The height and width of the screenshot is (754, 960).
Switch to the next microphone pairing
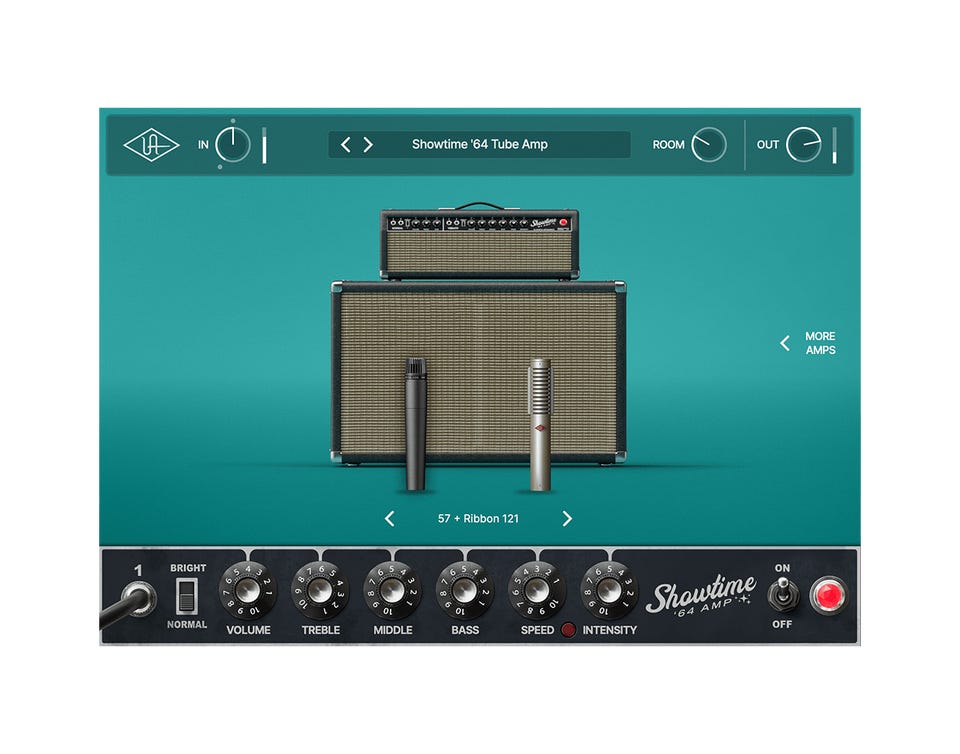(x=567, y=519)
